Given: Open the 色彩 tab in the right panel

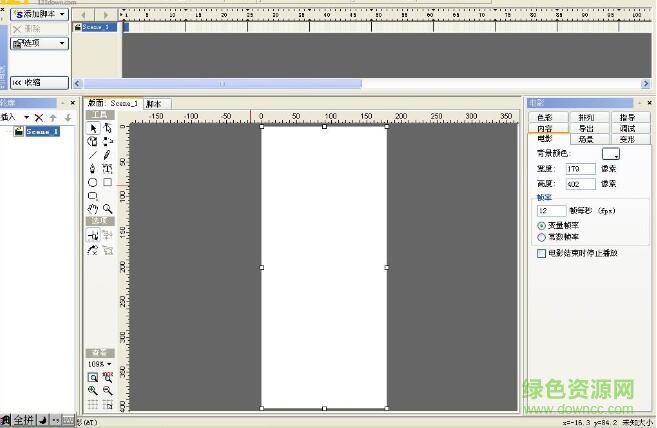Looking at the screenshot, I should (545, 118).
